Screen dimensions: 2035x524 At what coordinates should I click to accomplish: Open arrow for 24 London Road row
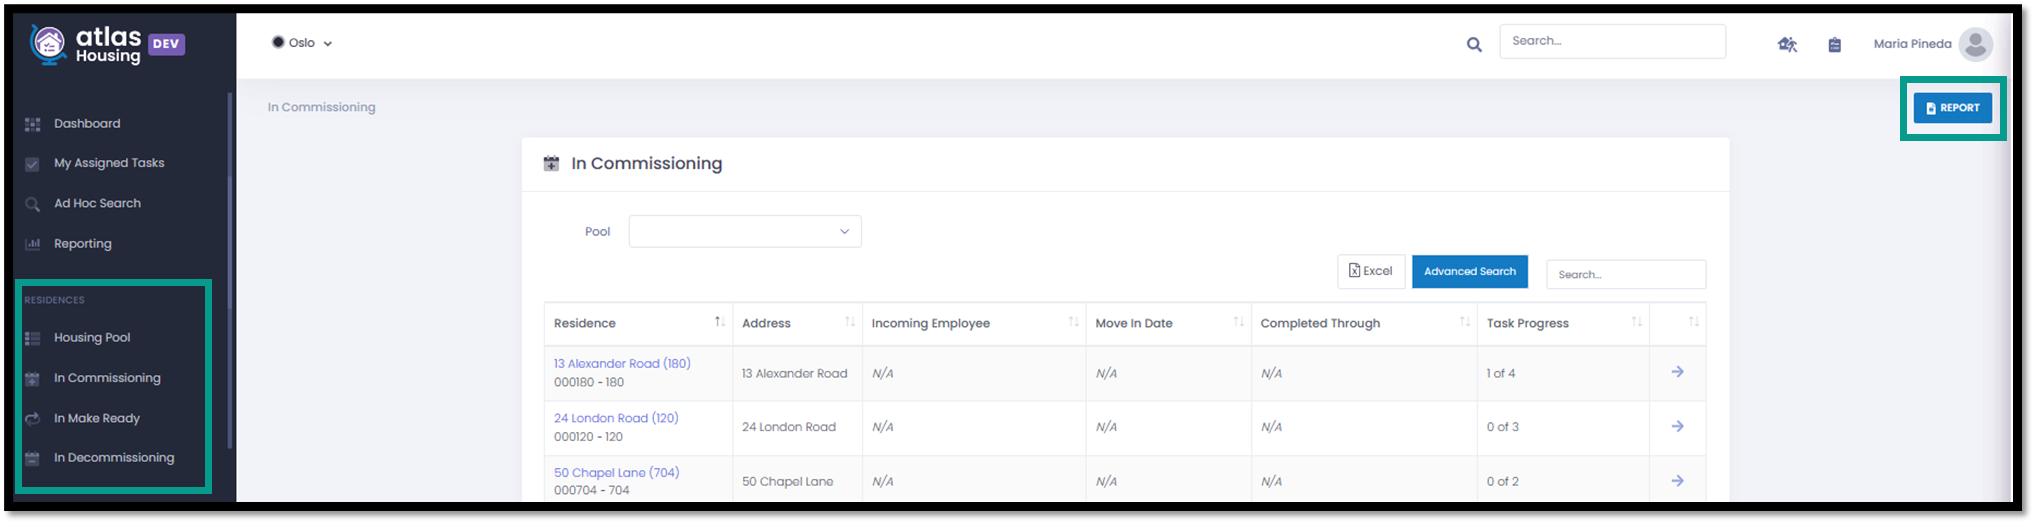coord(1677,426)
